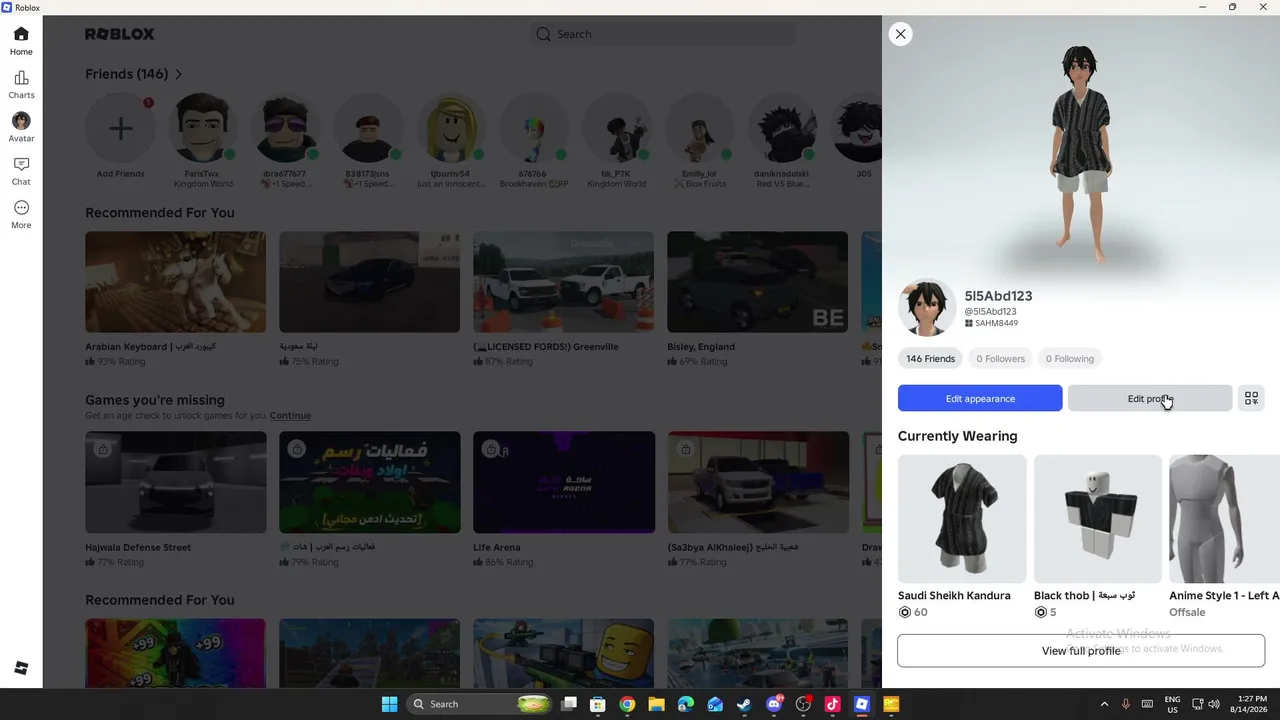Screen dimensions: 1280x720
Task: Open the Saudi Sheikh Kandura item
Action: pyautogui.click(x=962, y=537)
